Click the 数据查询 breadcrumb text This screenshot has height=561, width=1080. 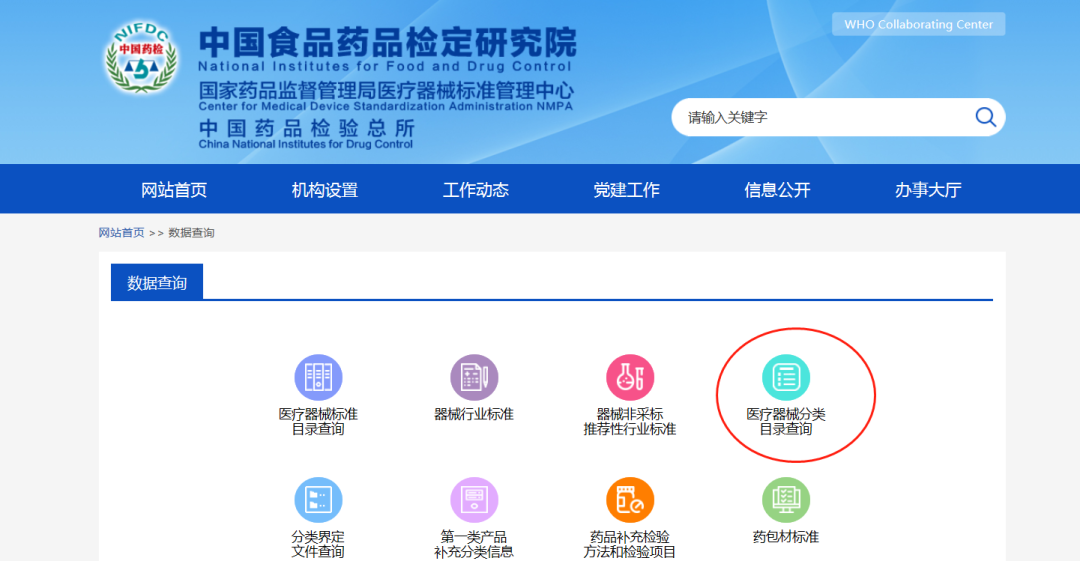click(191, 233)
